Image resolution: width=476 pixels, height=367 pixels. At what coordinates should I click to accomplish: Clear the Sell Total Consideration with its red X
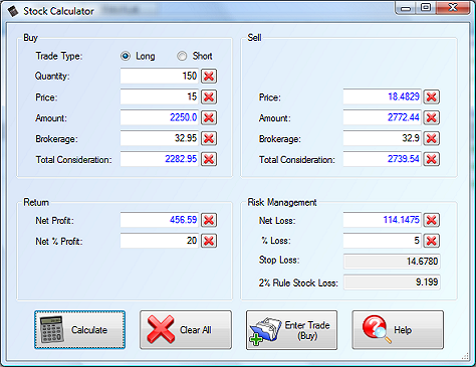(432, 159)
